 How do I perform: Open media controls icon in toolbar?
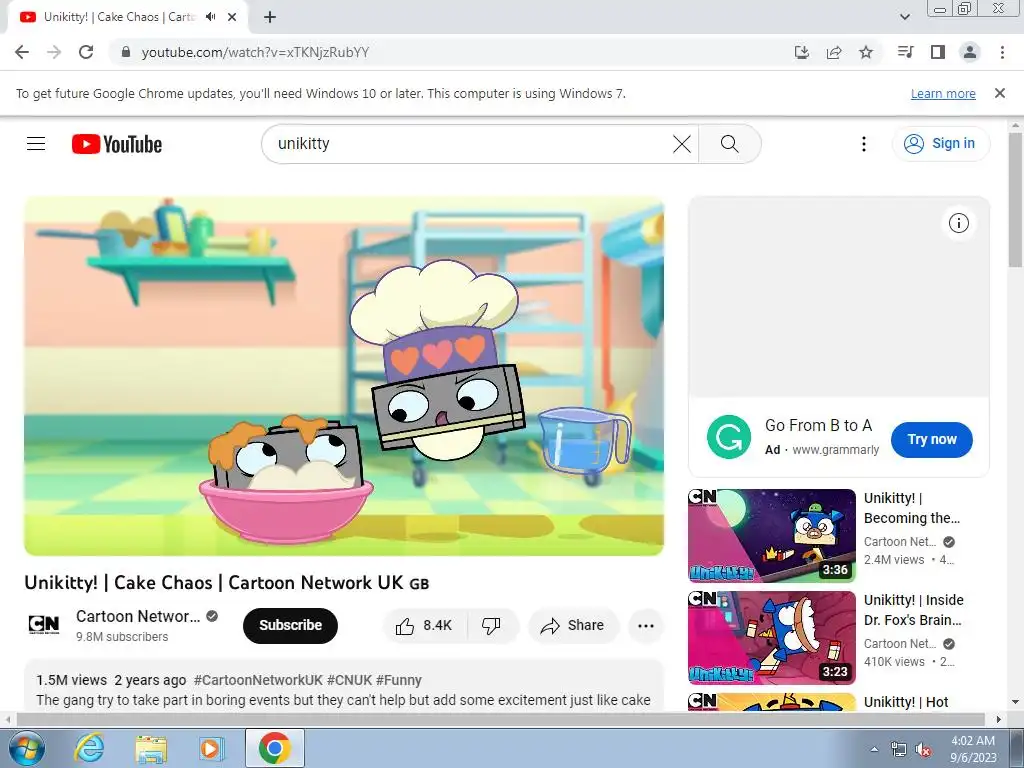click(905, 52)
